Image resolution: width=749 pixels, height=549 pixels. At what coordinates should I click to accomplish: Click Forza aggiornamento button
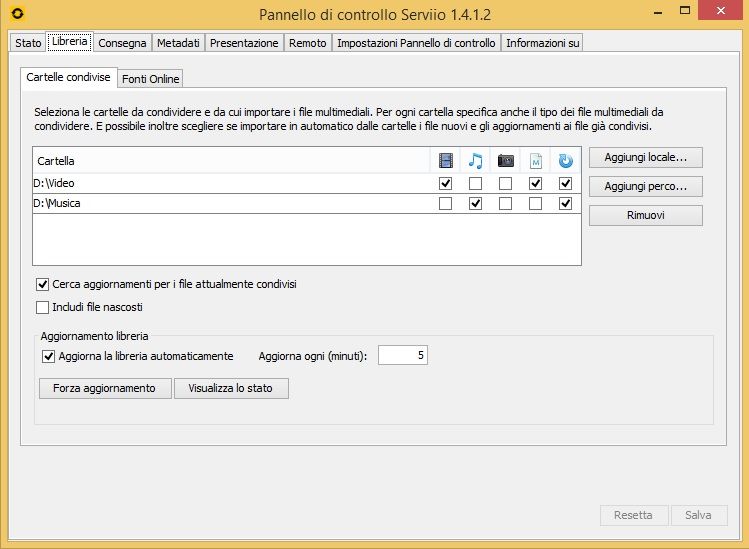[105, 388]
